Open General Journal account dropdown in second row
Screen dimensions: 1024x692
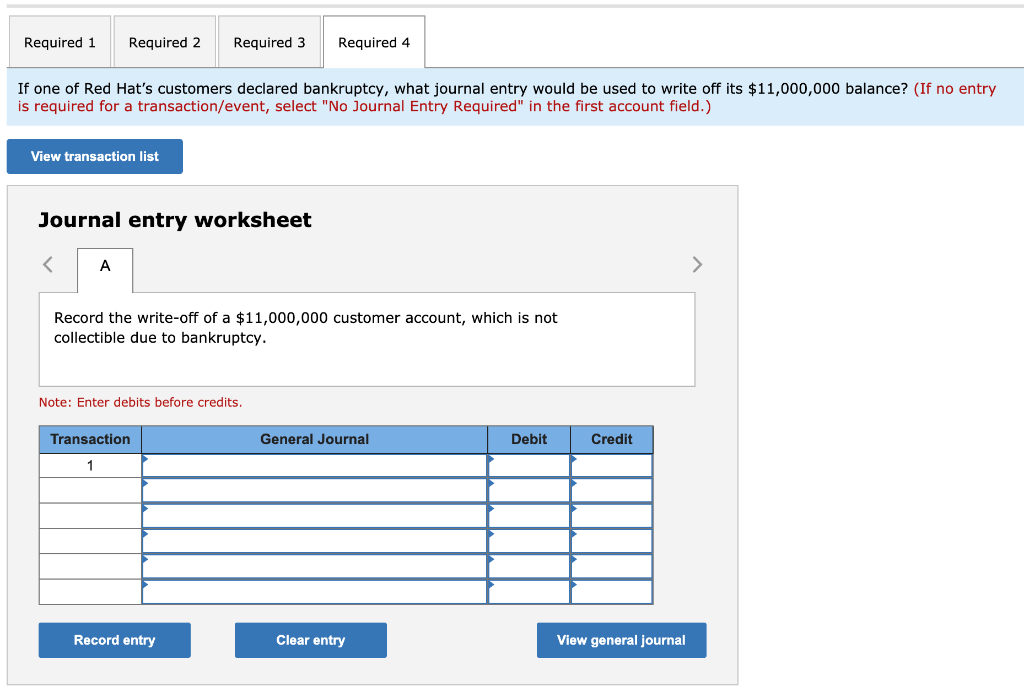(315, 490)
